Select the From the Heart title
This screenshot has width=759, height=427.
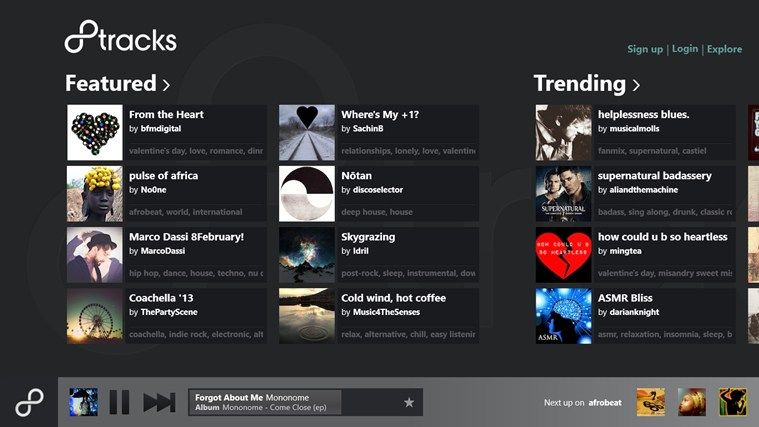coord(166,115)
